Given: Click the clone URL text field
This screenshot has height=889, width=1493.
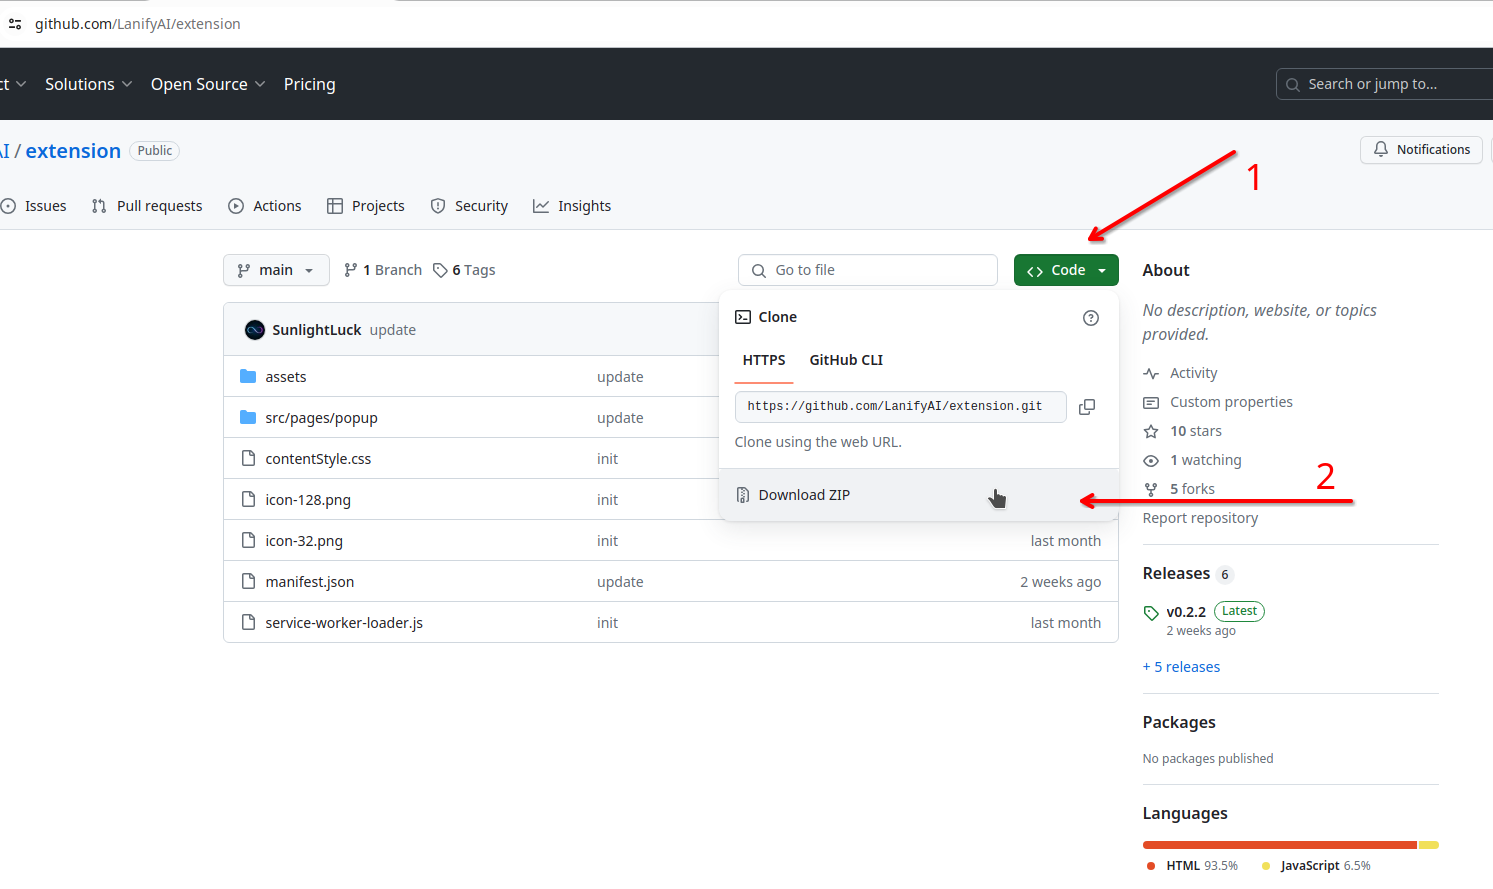Looking at the screenshot, I should point(901,407).
